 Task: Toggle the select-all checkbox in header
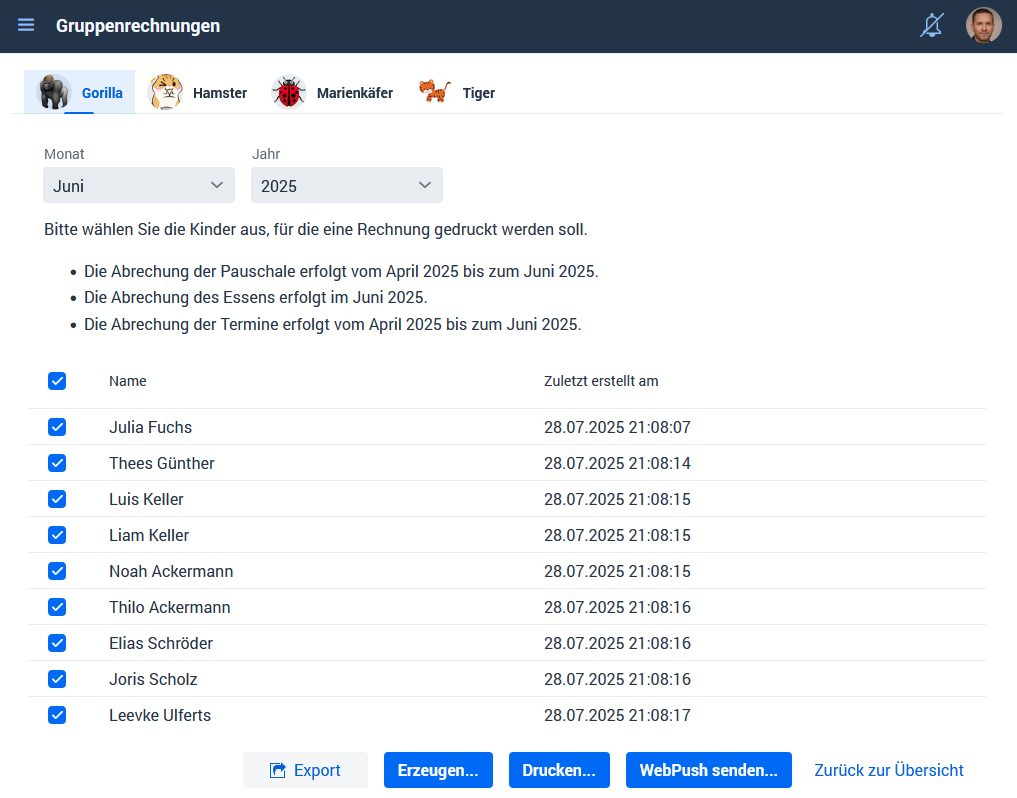point(57,381)
